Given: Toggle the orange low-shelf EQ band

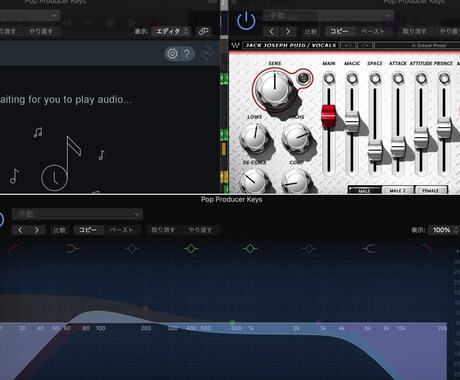Looking at the screenshot, I should (73, 248).
